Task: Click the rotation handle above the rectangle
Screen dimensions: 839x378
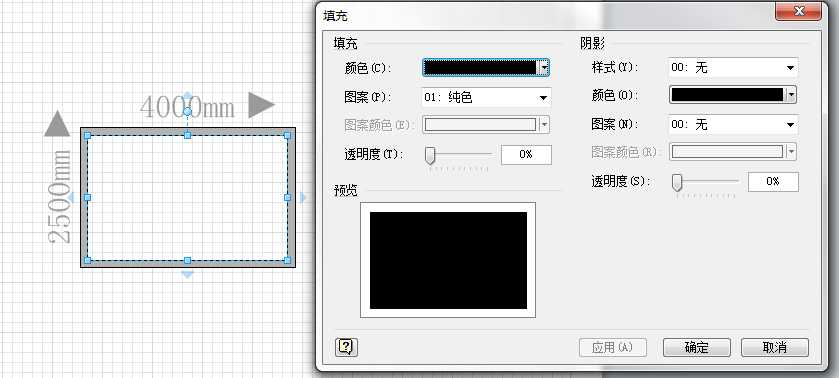Action: [187, 111]
